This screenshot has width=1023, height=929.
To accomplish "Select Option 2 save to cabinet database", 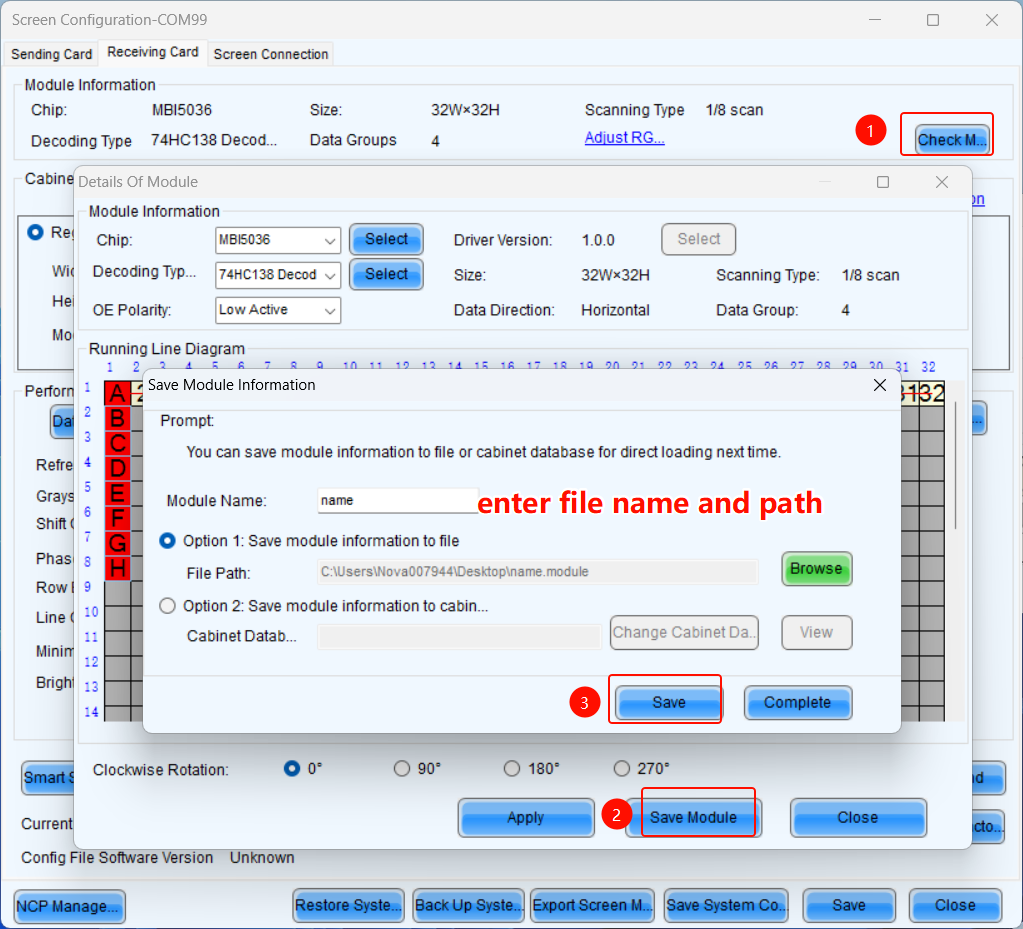I will [x=167, y=606].
